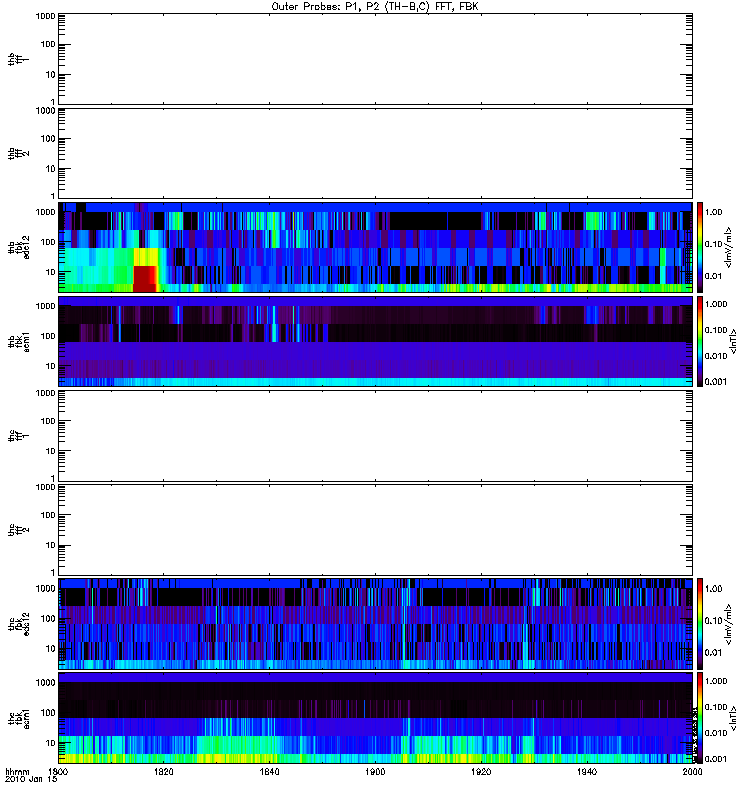Click the thc fbk edc12 y-axis title
Screen dimensions: 750x800
click(x=18, y=624)
